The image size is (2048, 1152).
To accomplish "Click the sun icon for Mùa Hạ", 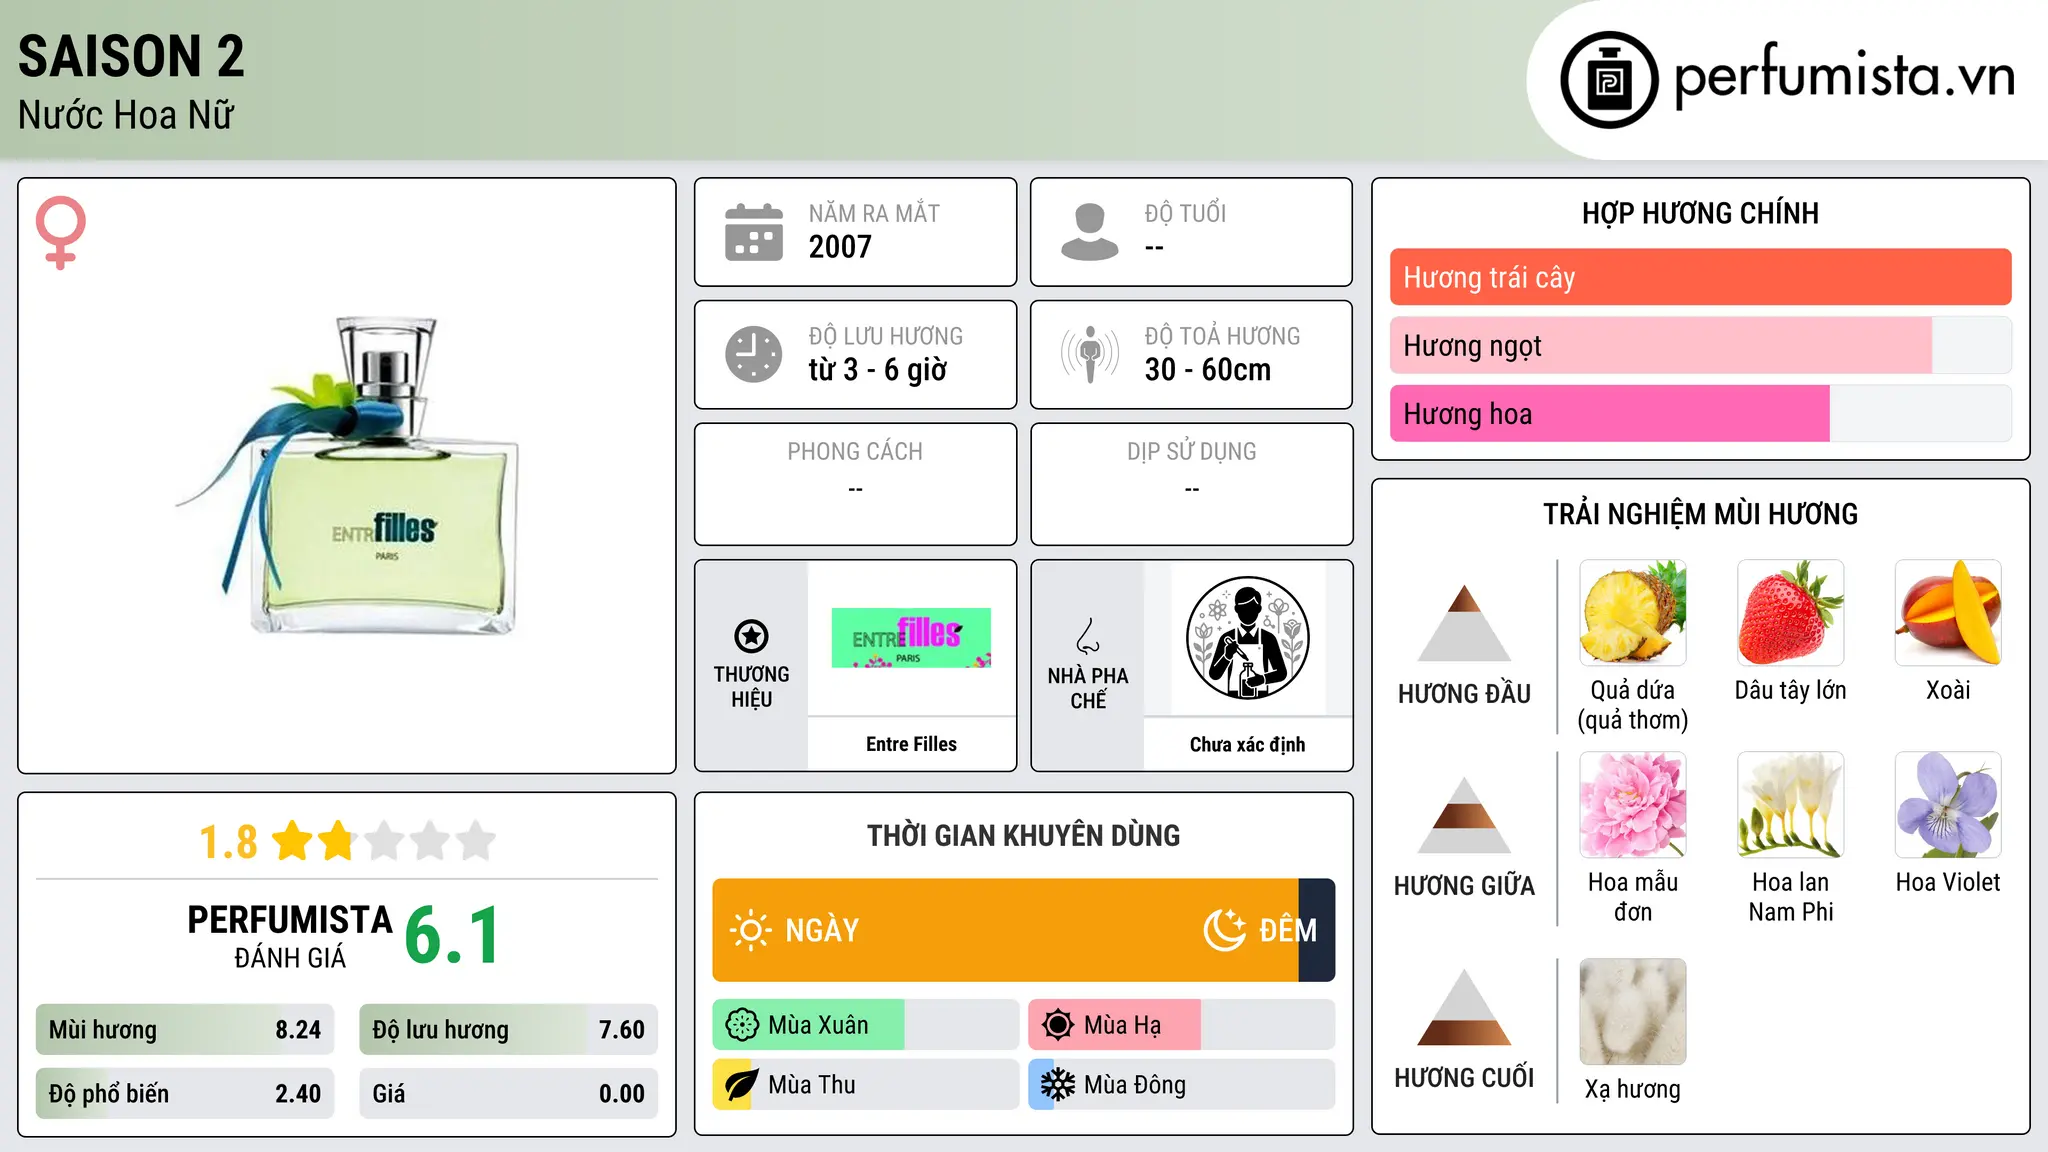I will pos(1058,1025).
